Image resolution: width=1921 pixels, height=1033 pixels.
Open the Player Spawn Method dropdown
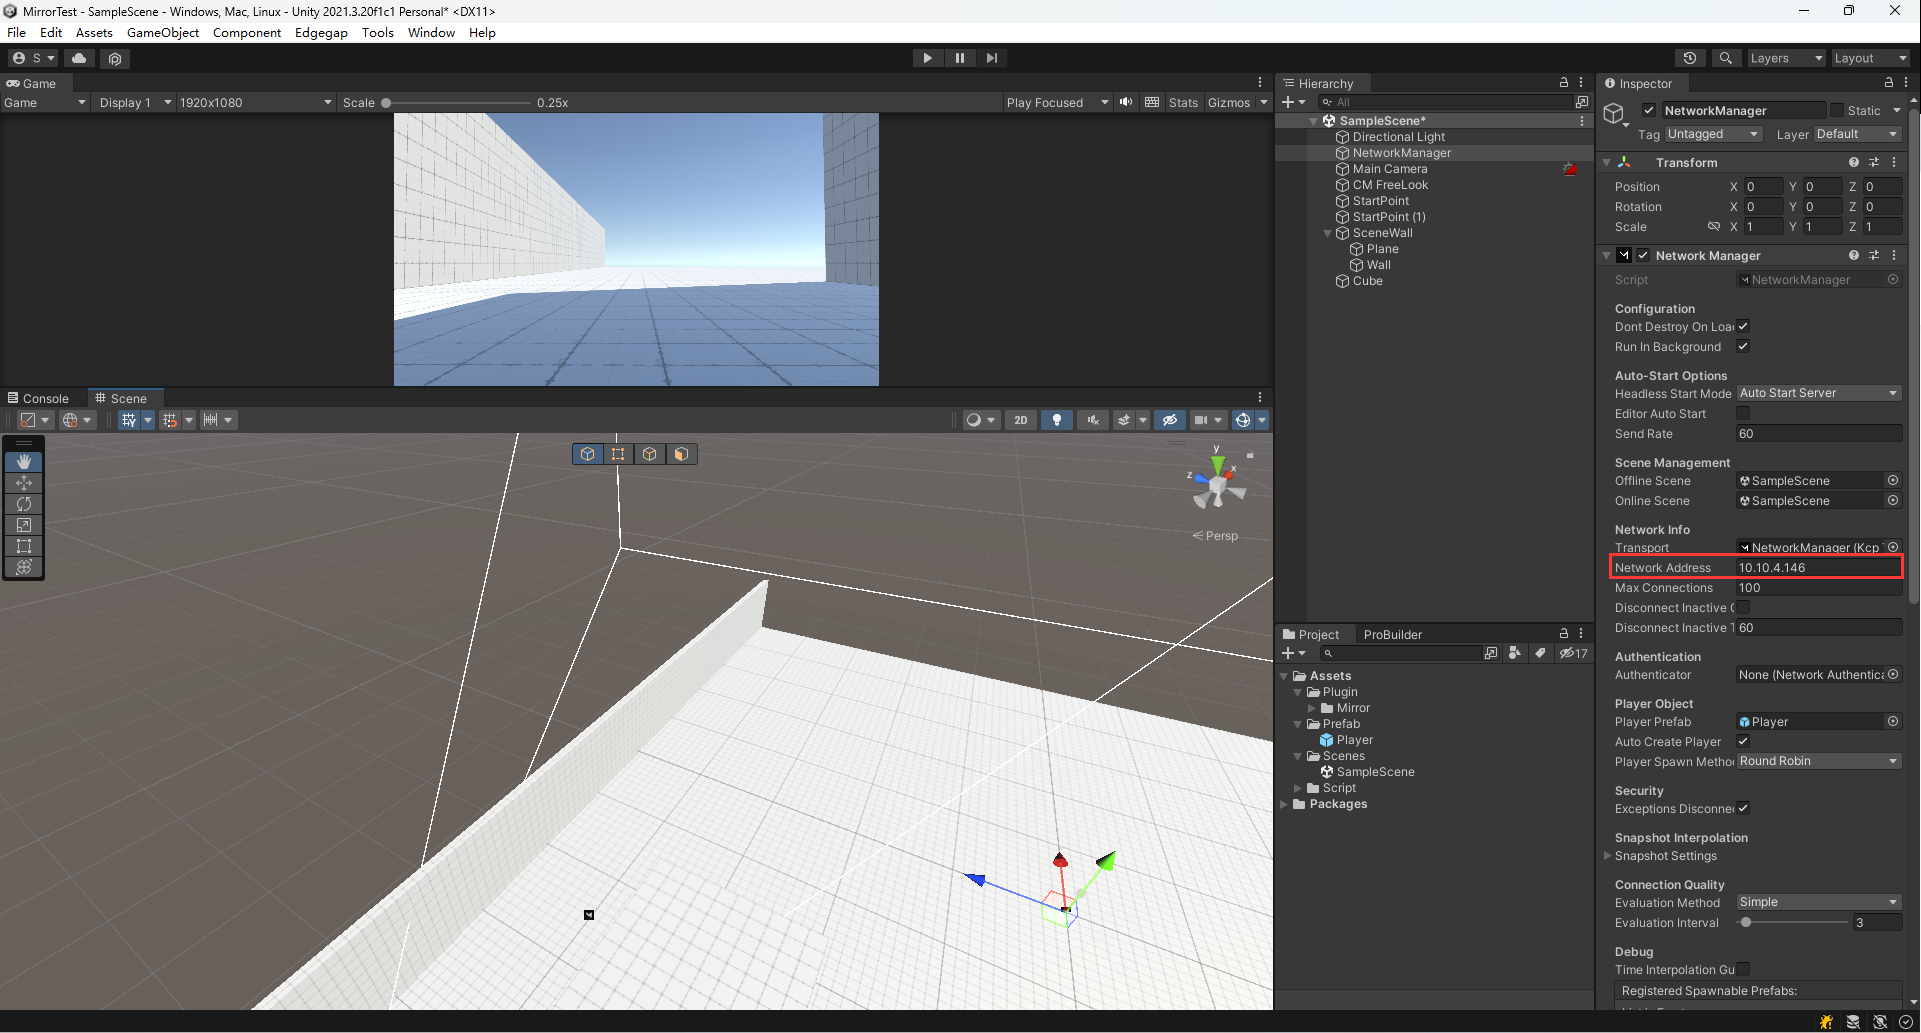point(1818,761)
